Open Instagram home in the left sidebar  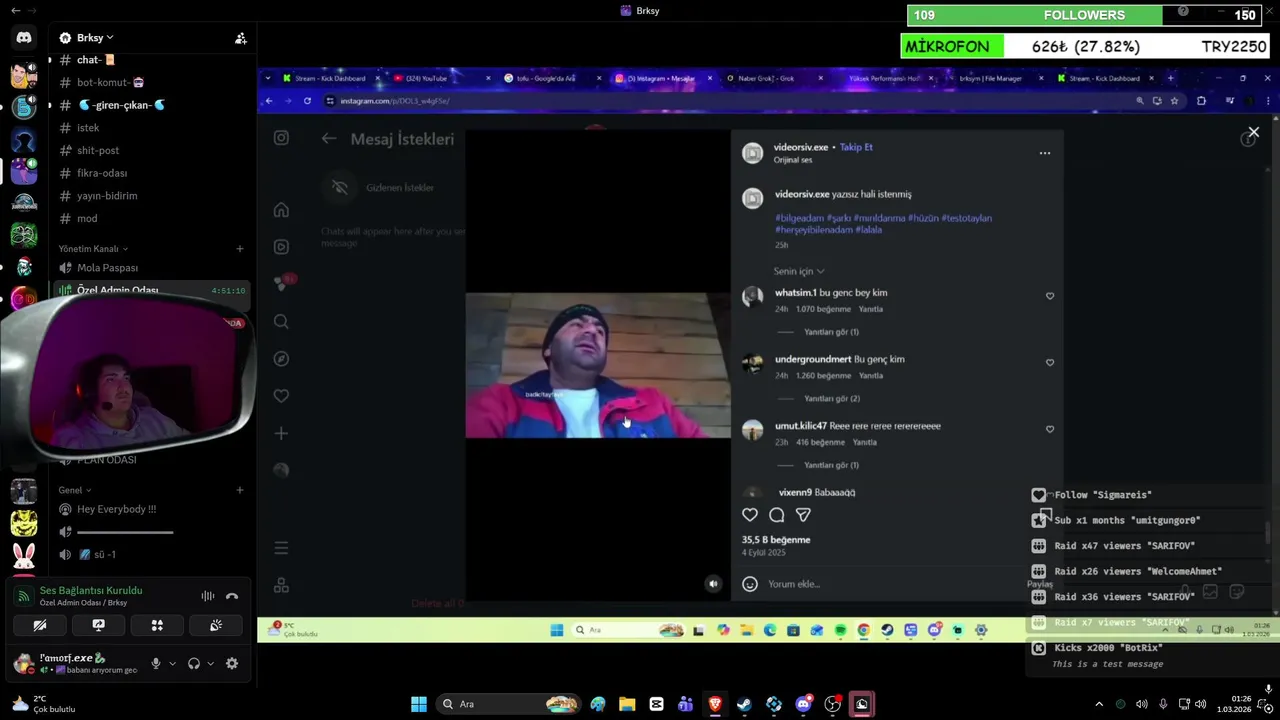coord(281,210)
